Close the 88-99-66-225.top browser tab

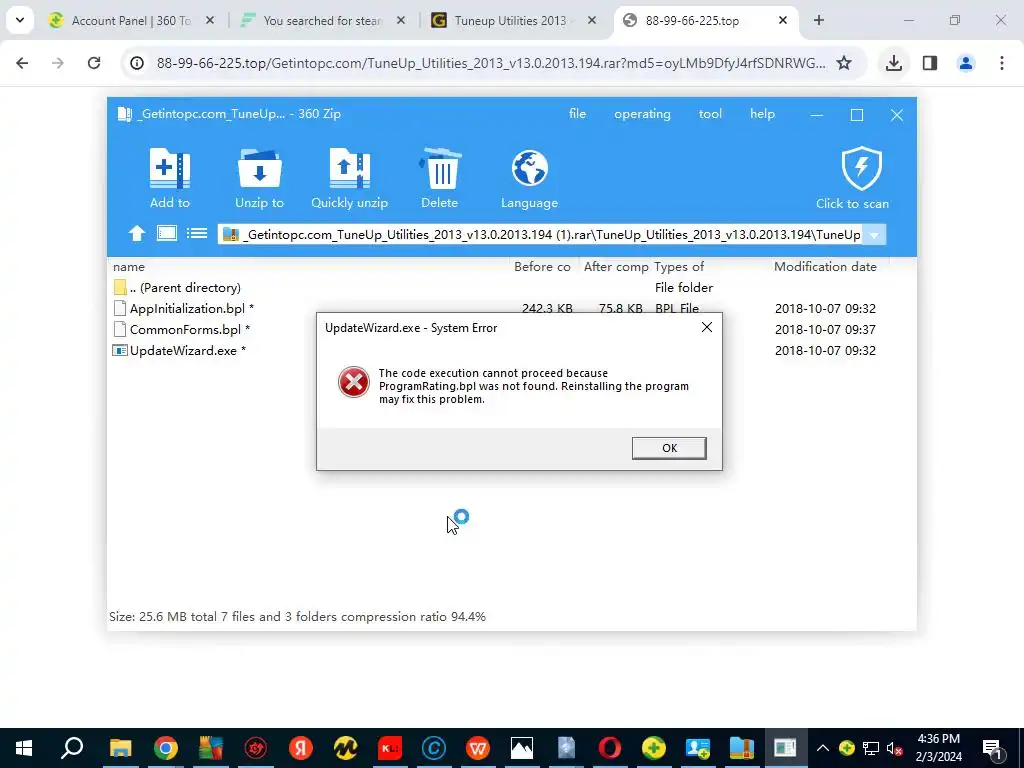(782, 20)
